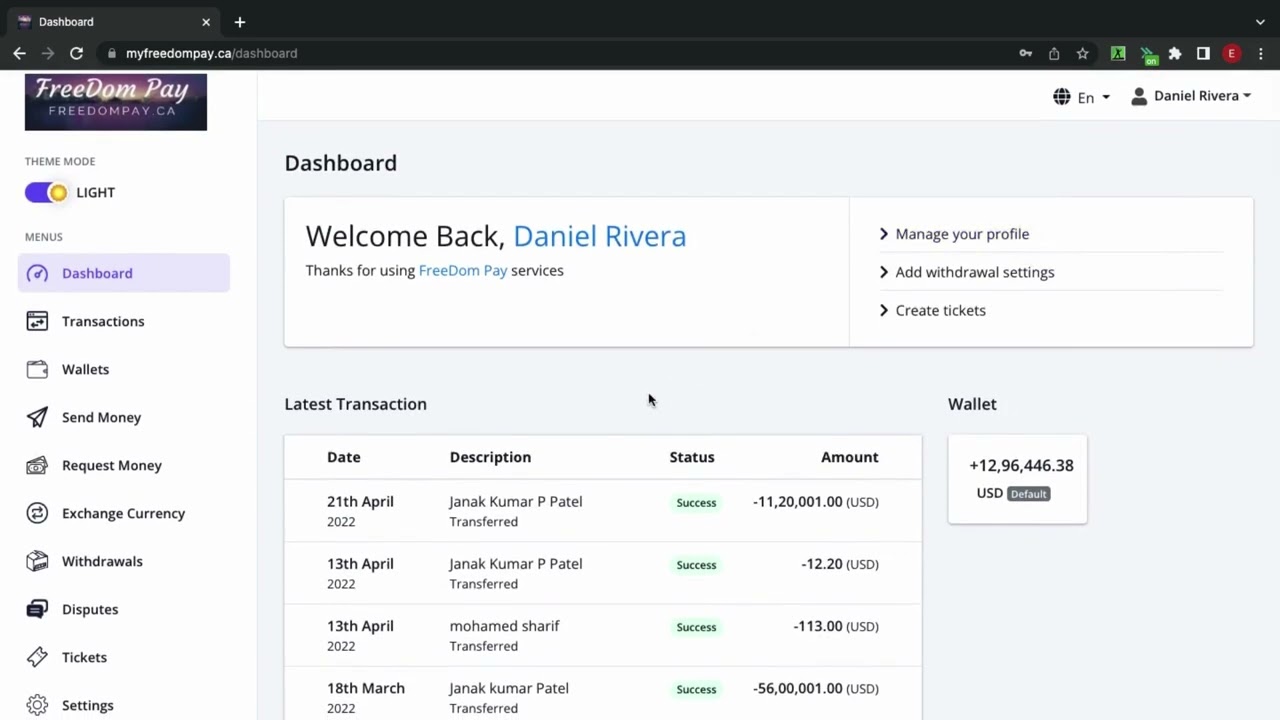Click the chevron beside Manage your profile
1280x720 pixels.
coord(884,234)
